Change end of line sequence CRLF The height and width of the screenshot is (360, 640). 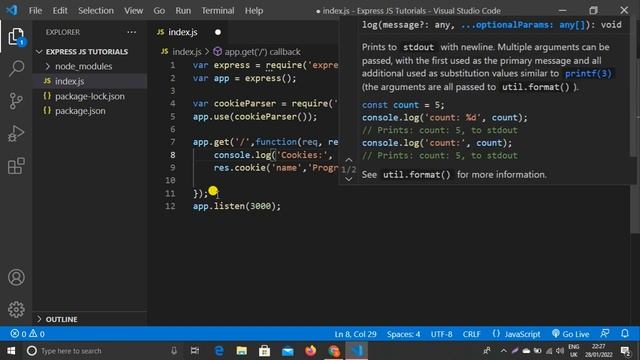point(471,334)
